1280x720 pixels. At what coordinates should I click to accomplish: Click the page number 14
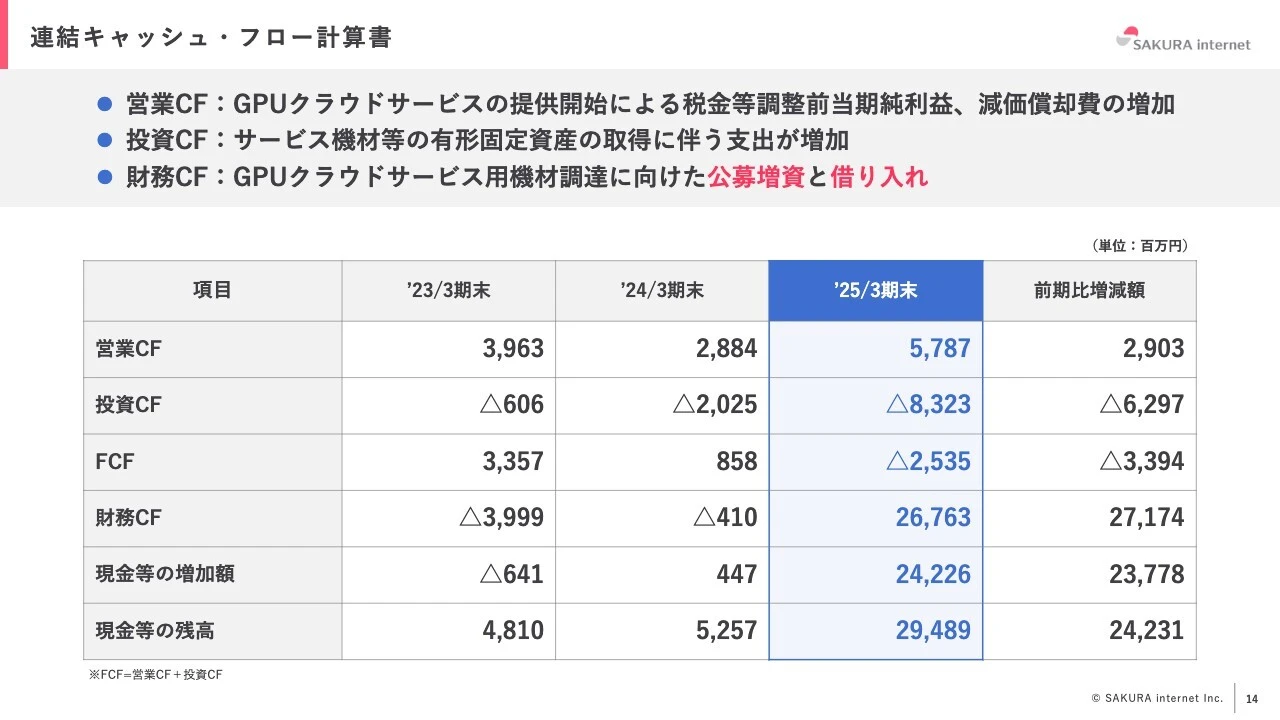point(1252,698)
